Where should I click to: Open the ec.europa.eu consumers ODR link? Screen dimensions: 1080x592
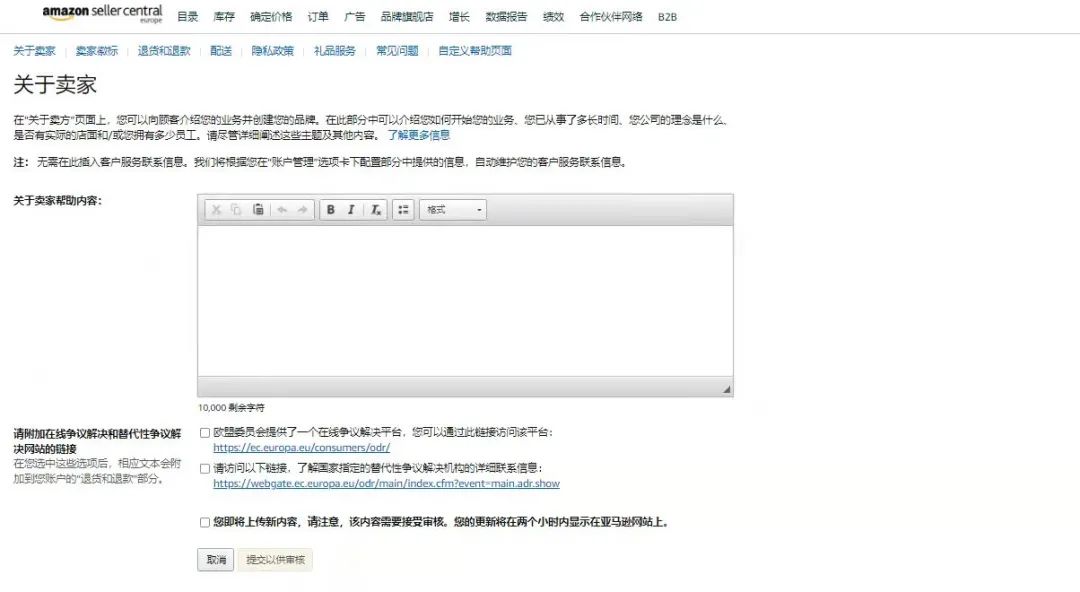pos(301,447)
